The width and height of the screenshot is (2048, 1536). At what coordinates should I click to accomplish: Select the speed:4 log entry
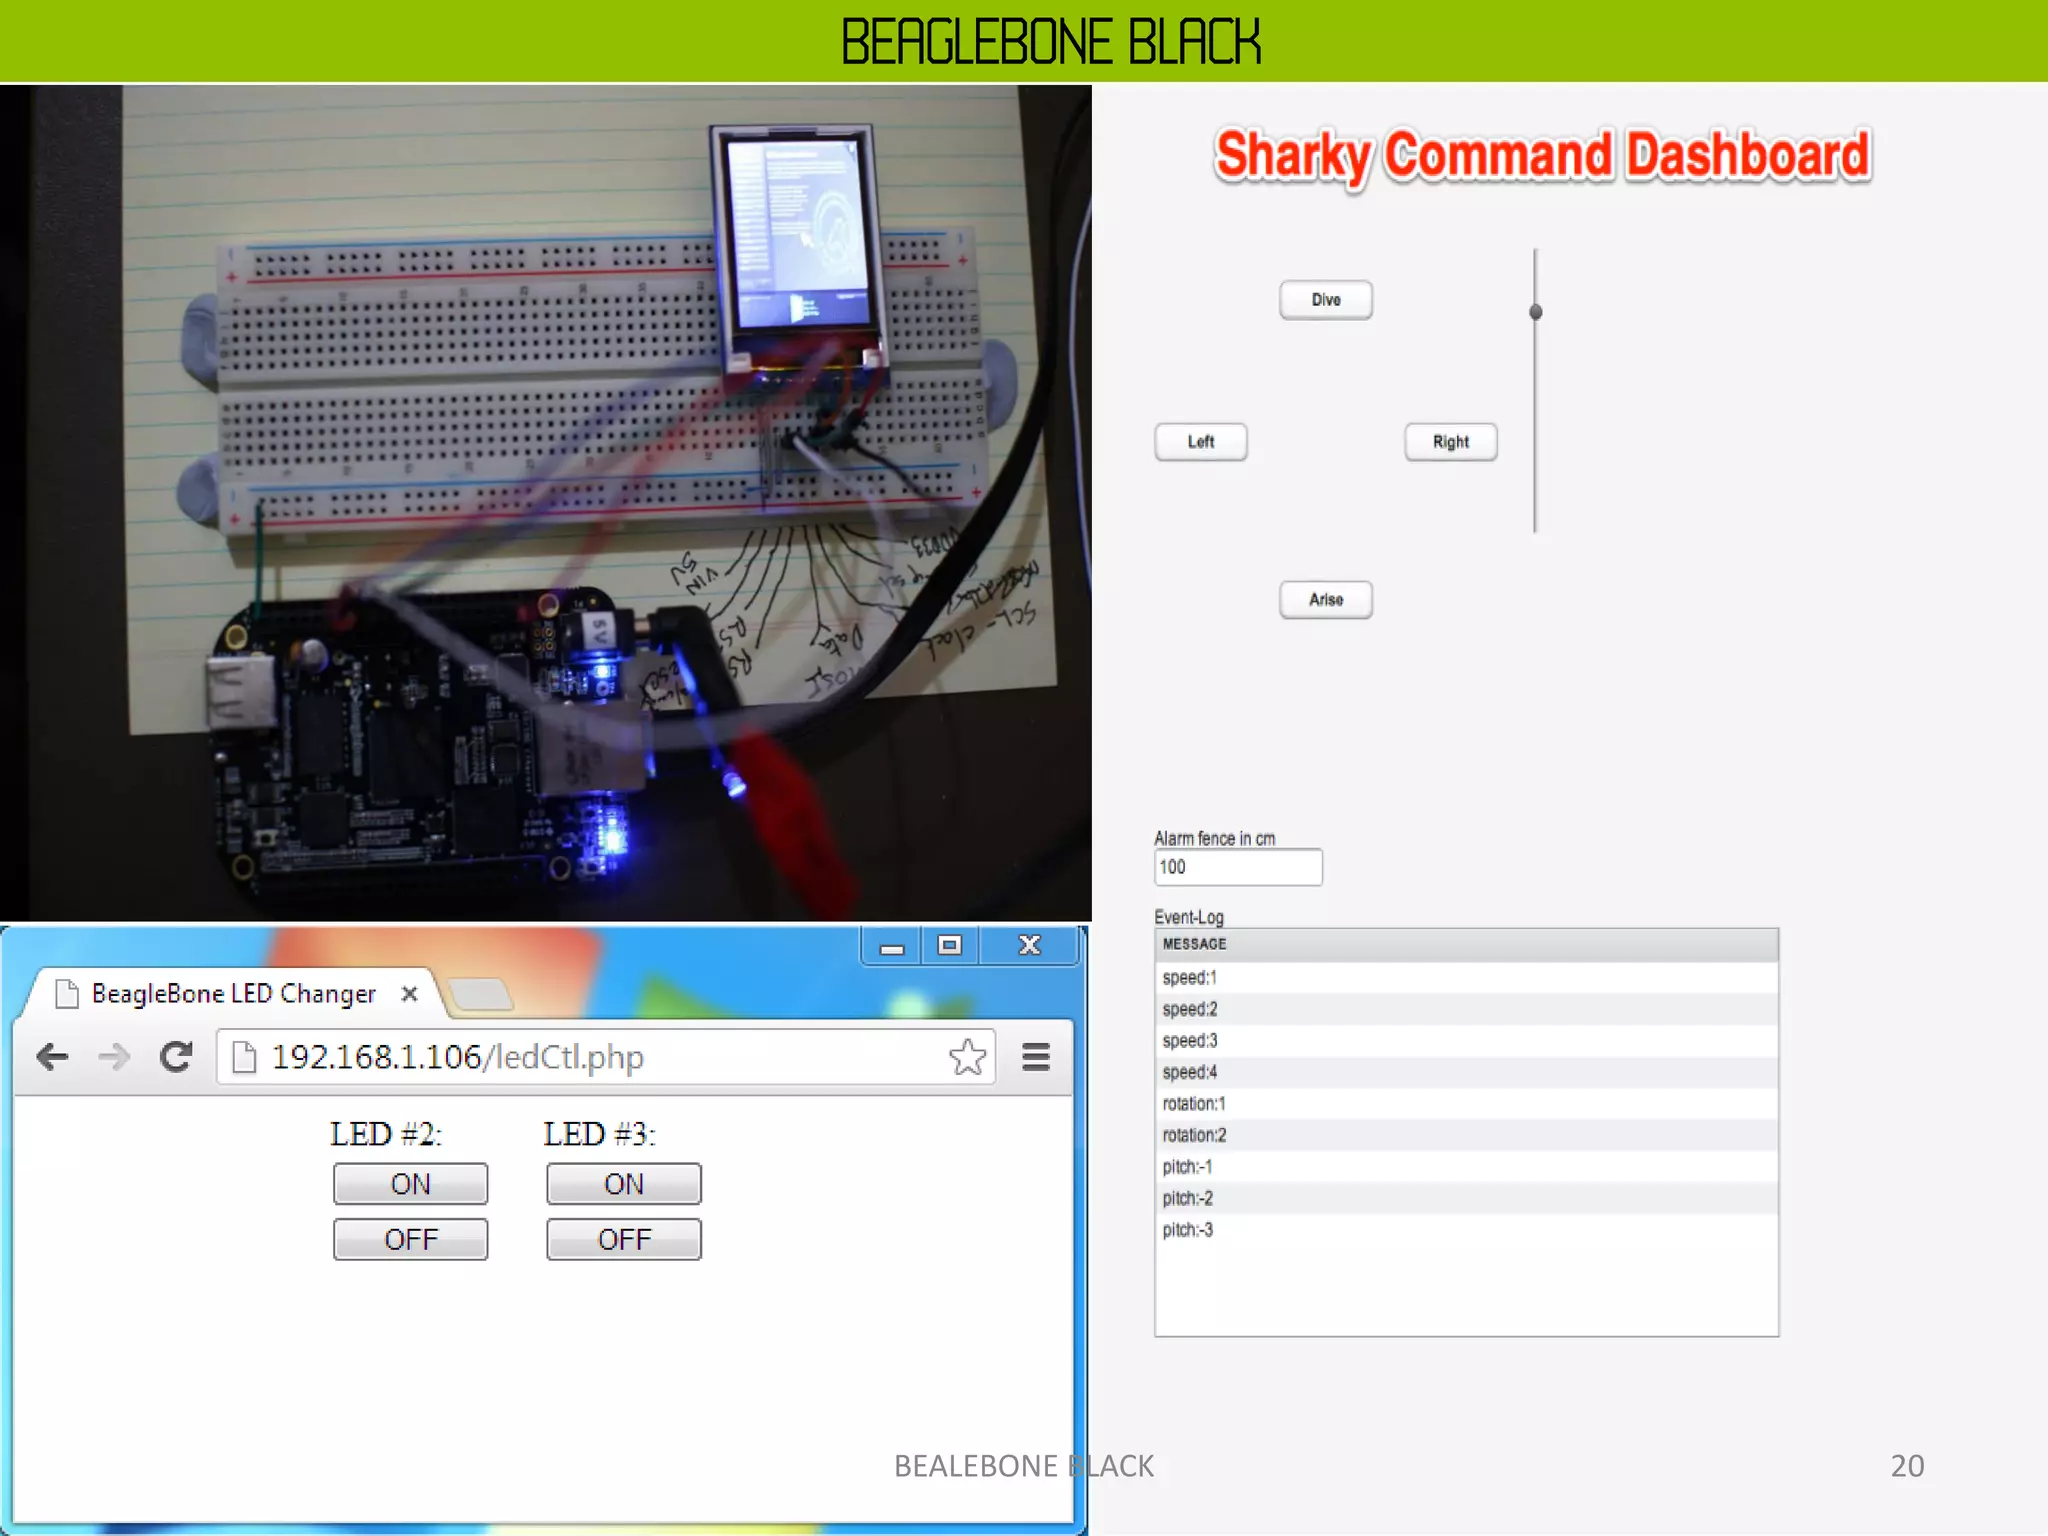(1466, 1072)
